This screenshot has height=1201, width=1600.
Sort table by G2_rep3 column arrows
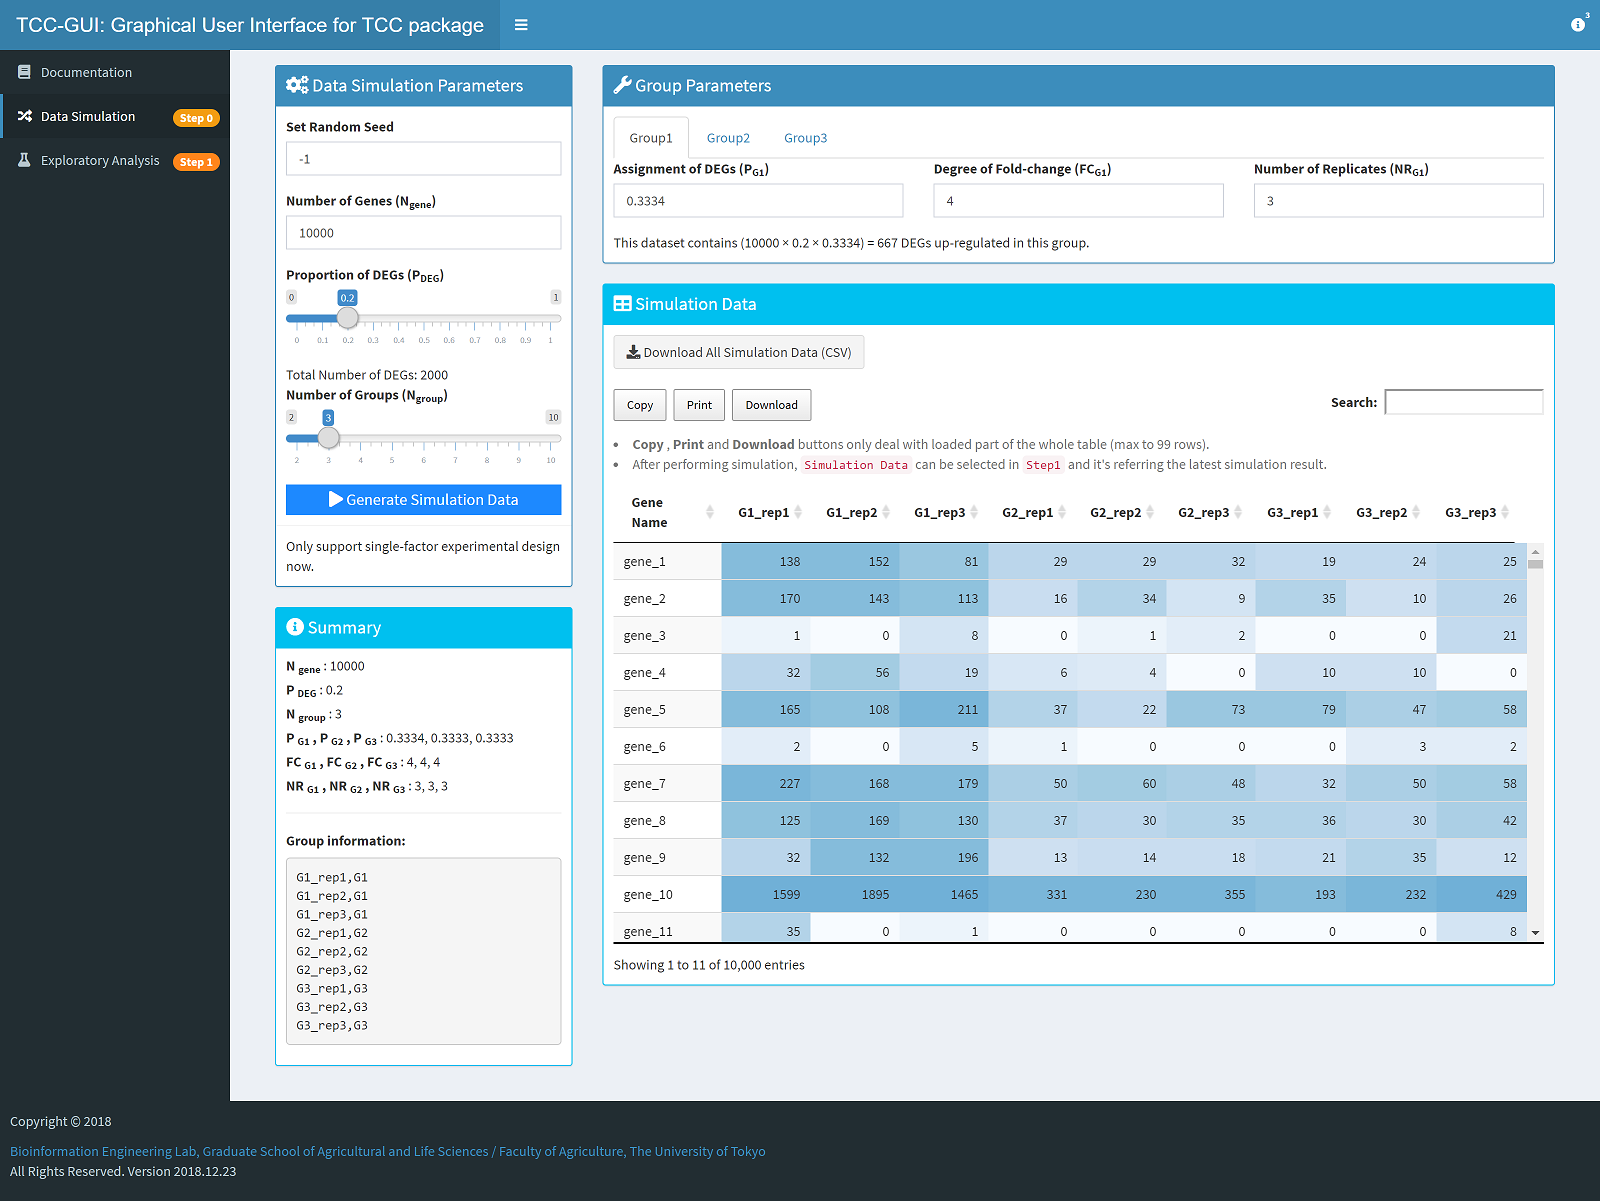click(1238, 512)
